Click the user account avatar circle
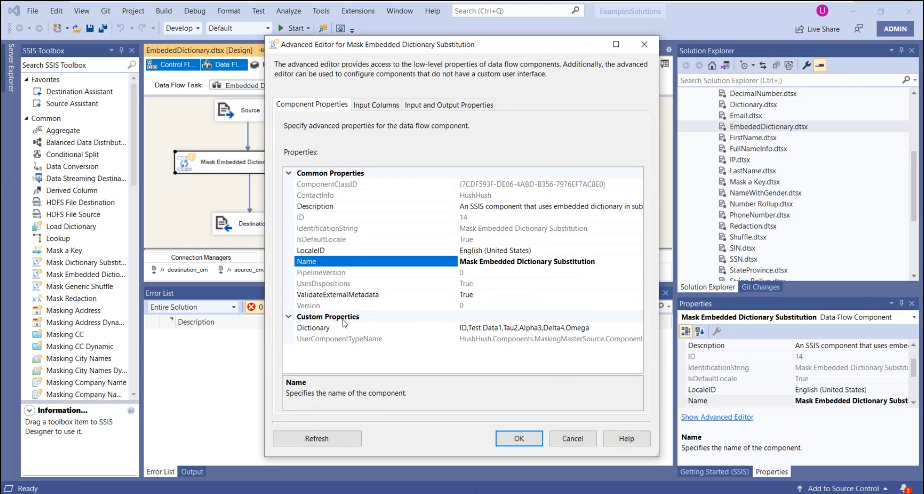The image size is (924, 494). point(822,11)
